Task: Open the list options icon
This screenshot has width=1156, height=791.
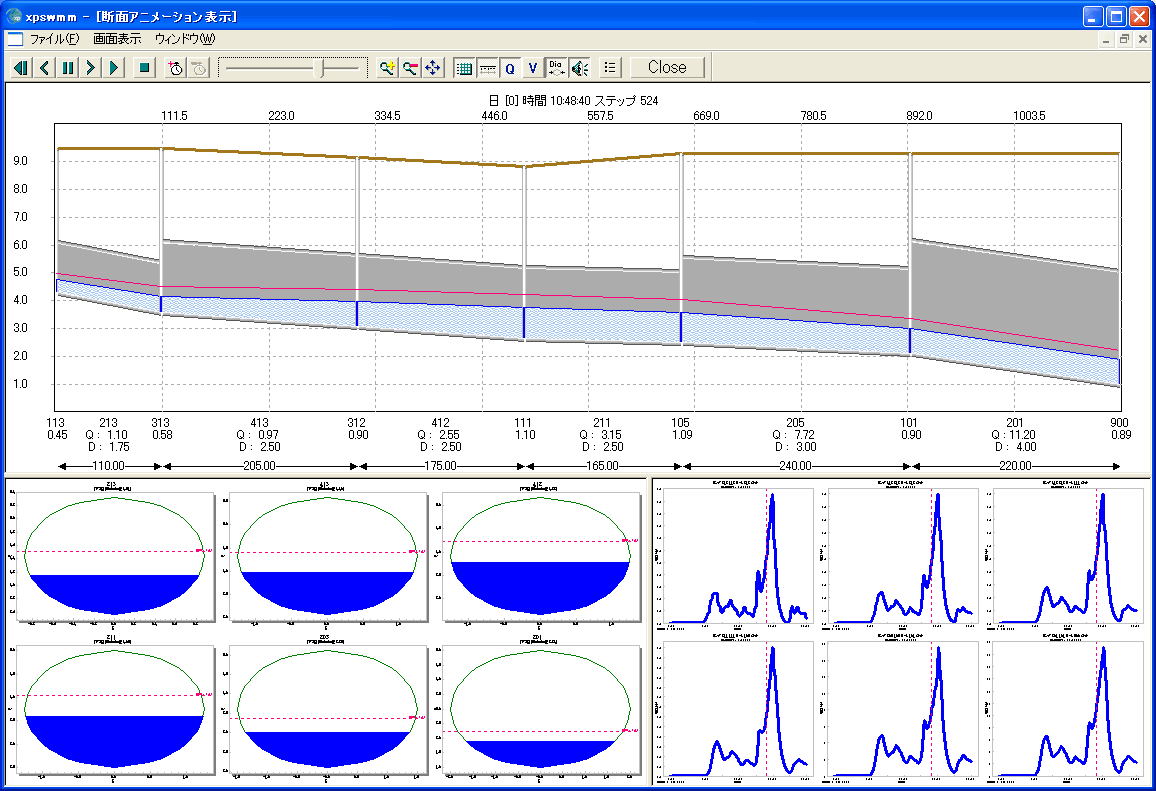Action: (610, 68)
